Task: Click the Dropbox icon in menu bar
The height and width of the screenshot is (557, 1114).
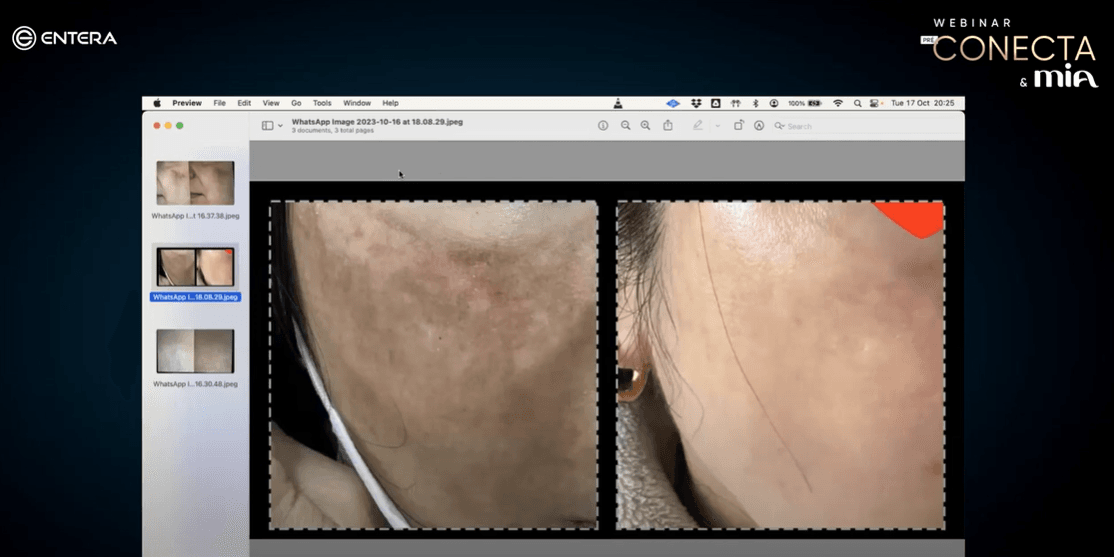Action: [x=696, y=103]
